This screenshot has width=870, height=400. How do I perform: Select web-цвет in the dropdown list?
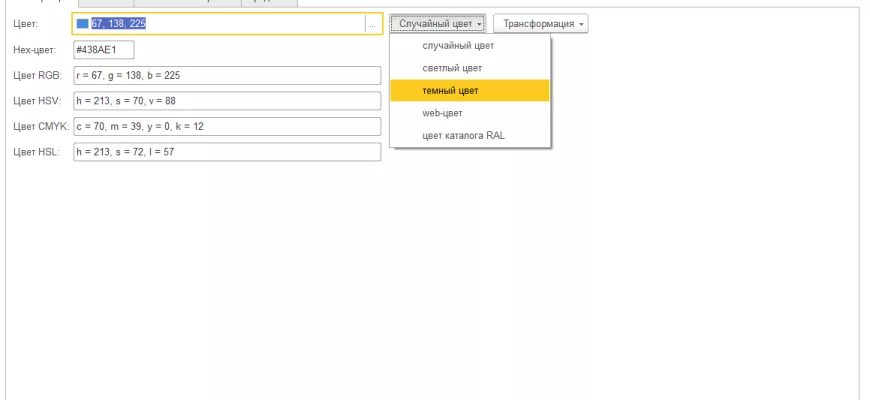[x=442, y=113]
